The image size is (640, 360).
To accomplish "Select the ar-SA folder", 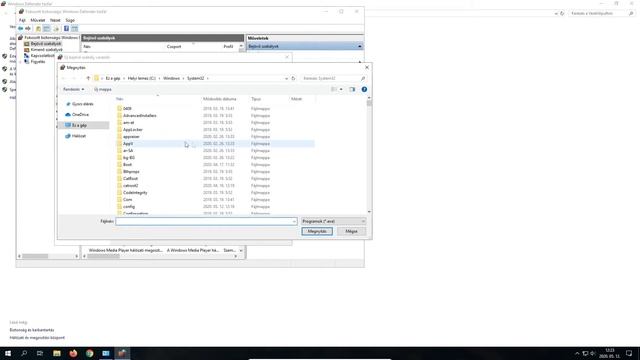I will tap(128, 151).
